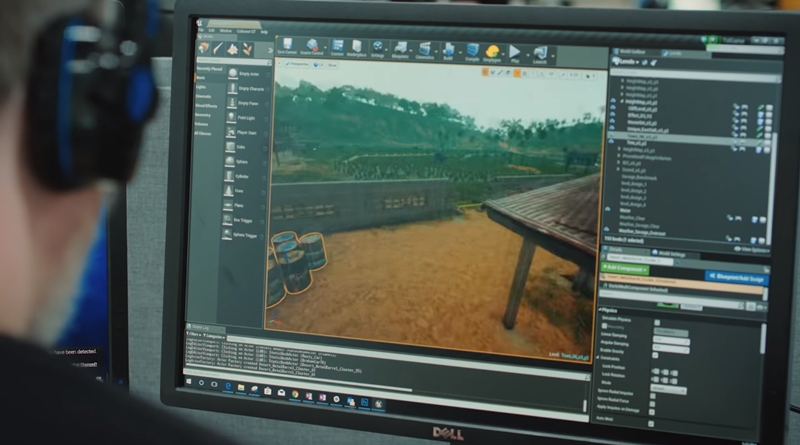Click the Player Start icon
The image size is (800, 445).
[231, 132]
